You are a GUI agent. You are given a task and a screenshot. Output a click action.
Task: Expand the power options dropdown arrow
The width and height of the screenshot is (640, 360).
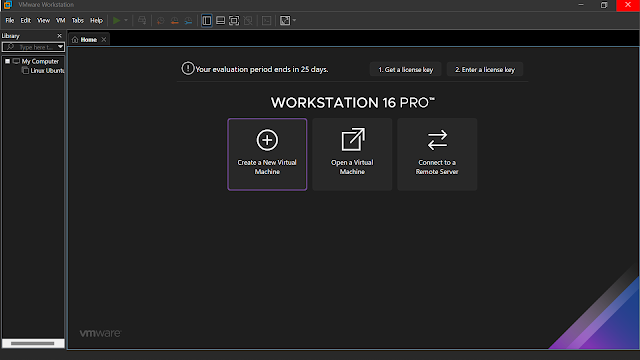126,20
